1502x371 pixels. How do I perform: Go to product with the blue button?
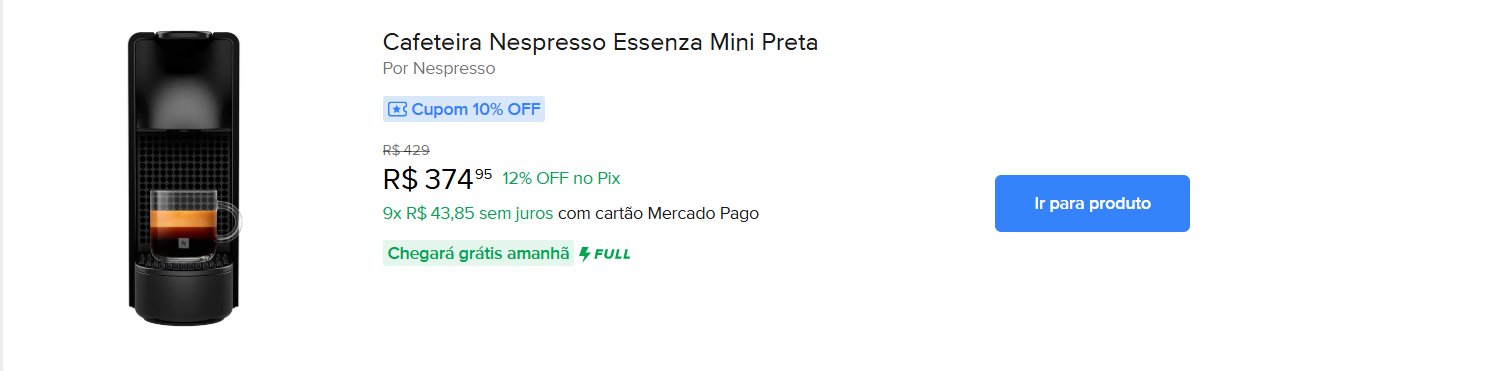point(1092,203)
